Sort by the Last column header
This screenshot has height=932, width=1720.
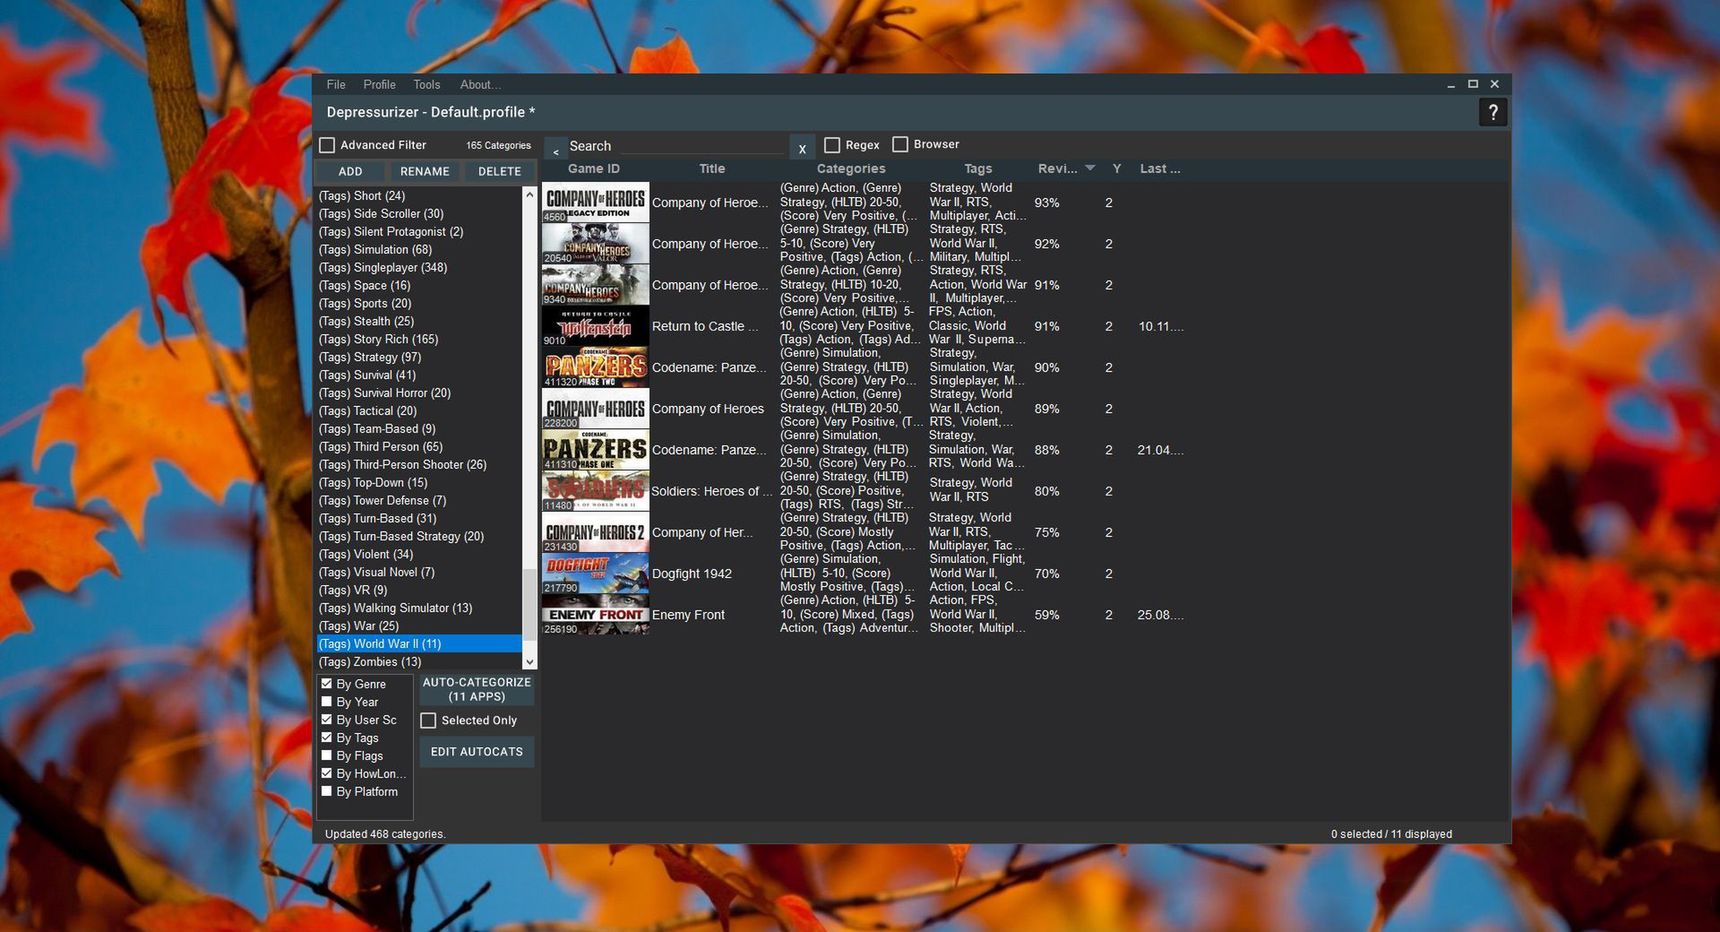(x=1160, y=169)
